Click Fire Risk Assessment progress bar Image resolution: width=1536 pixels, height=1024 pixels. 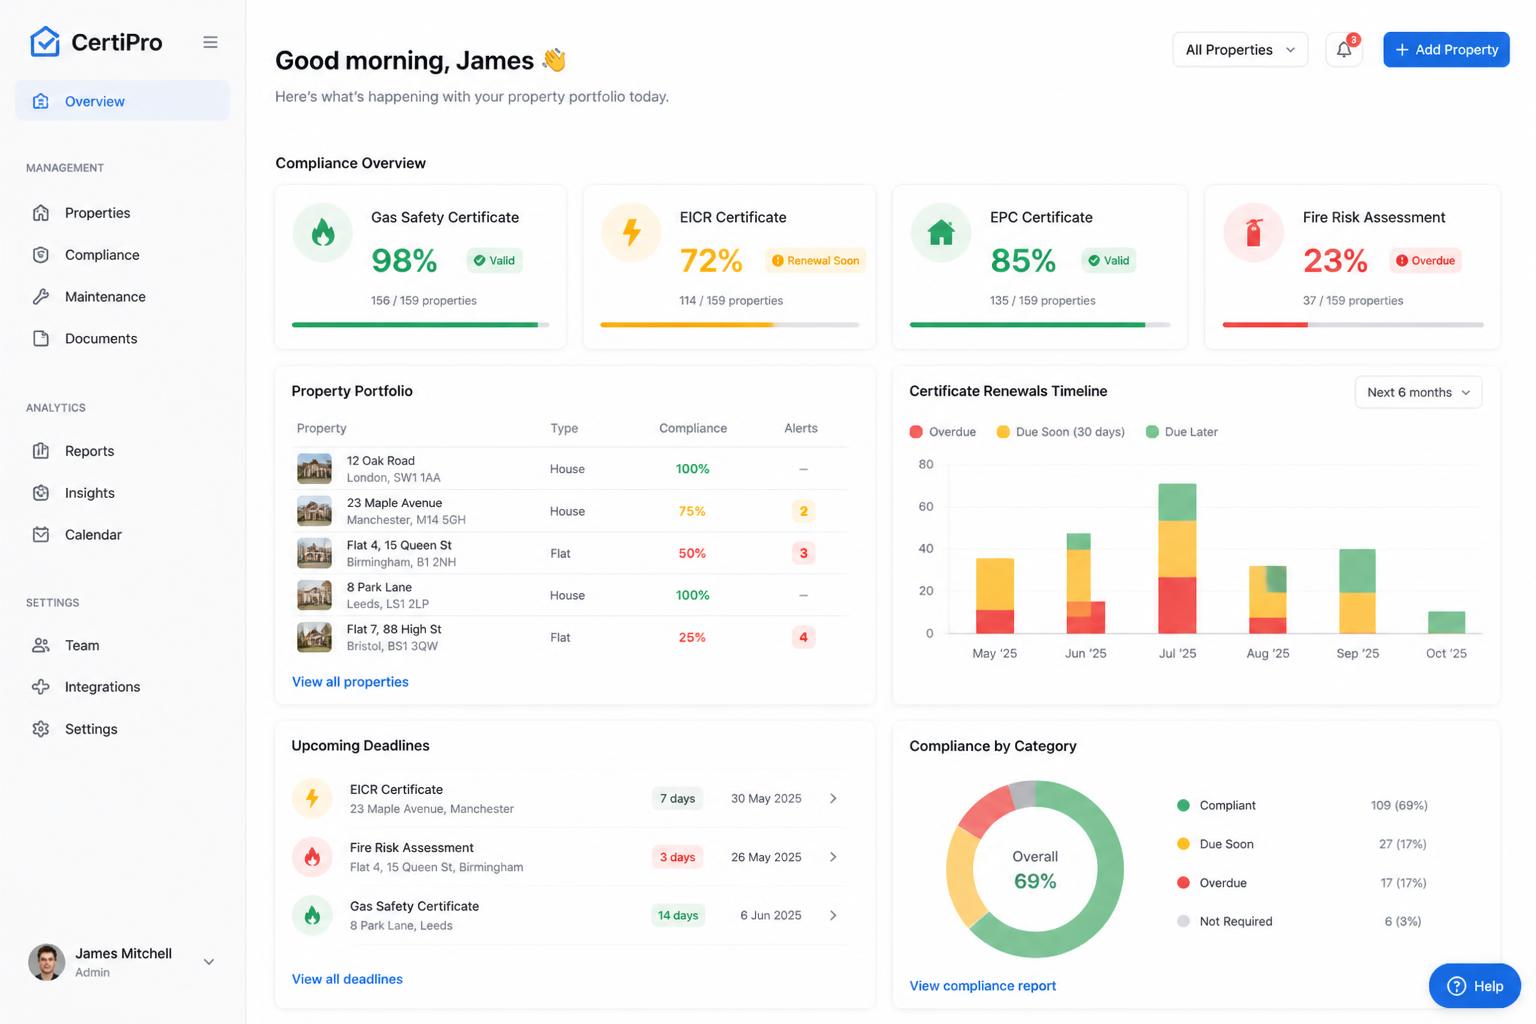tap(1353, 325)
